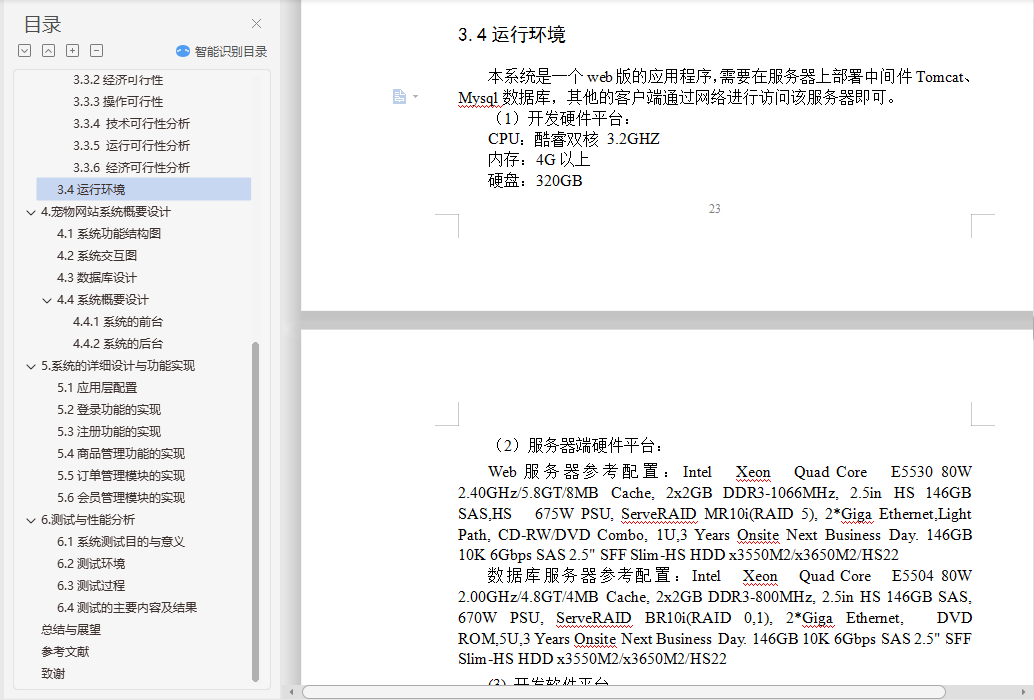Open dropdown arrow next to paragraph layout icon

tap(415, 96)
